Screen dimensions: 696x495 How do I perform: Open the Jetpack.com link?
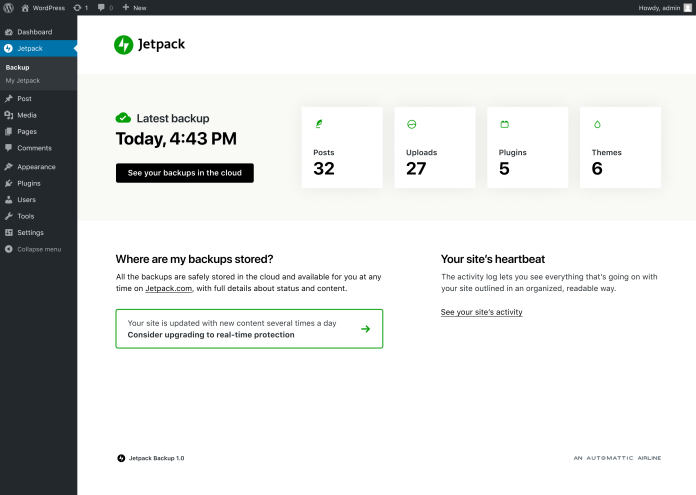click(x=169, y=288)
